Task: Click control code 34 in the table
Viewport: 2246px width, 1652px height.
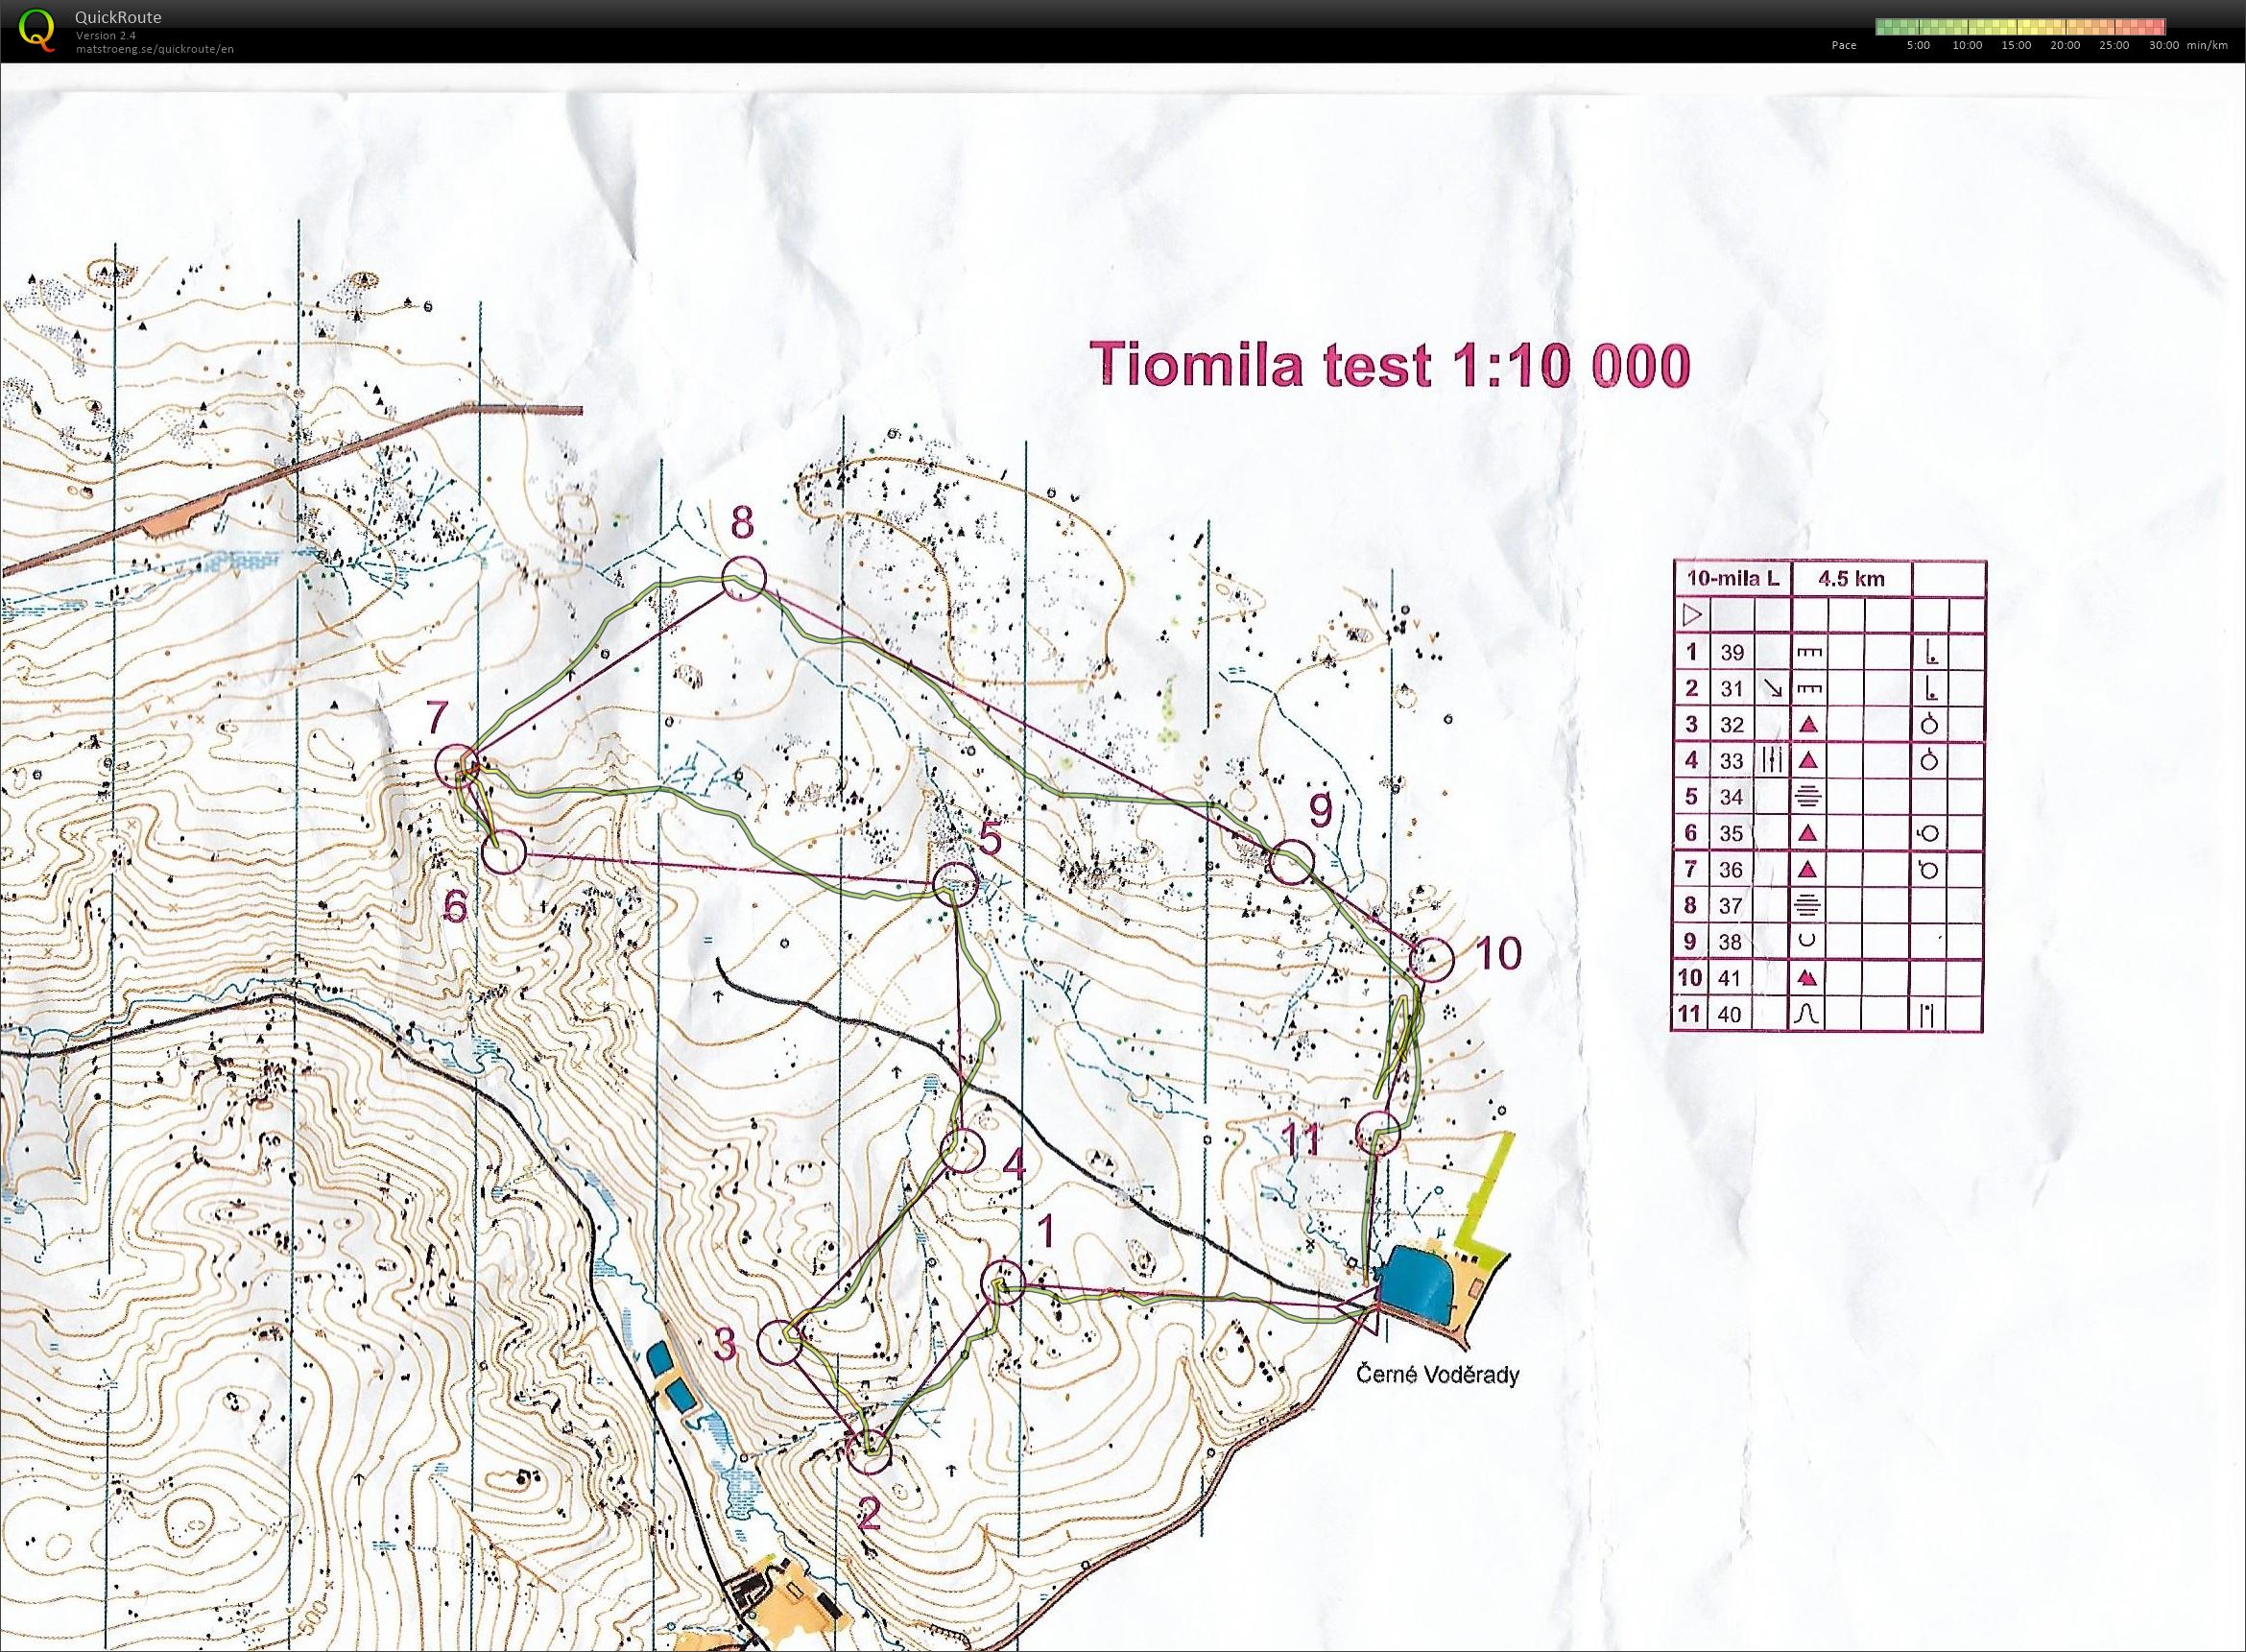Action: click(1732, 796)
